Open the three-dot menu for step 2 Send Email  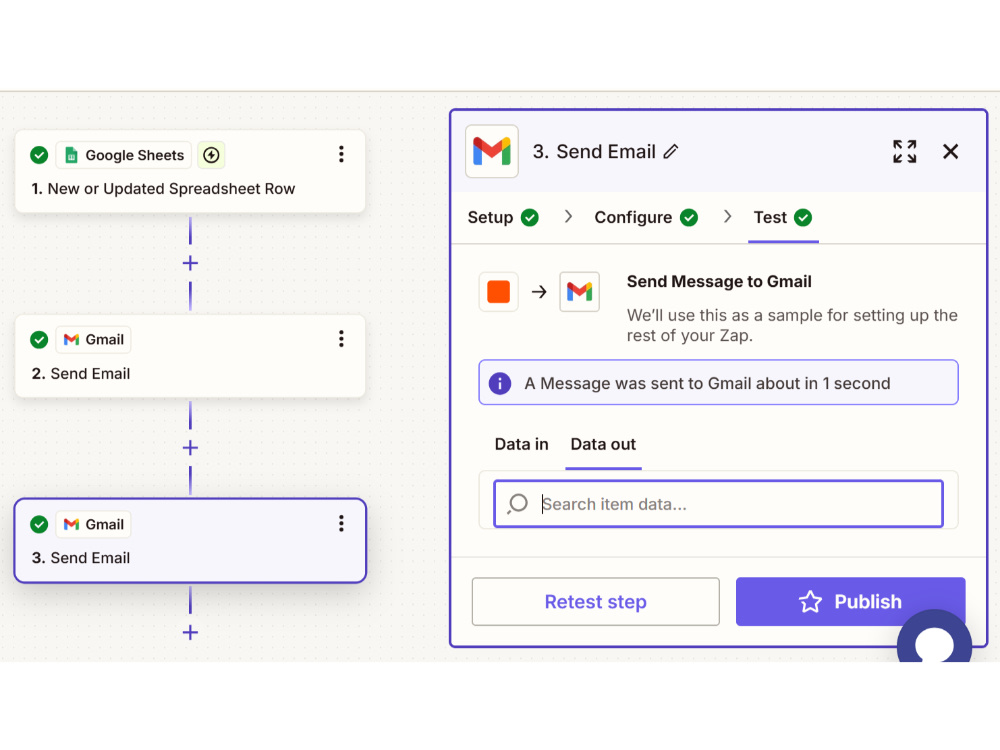tap(341, 339)
